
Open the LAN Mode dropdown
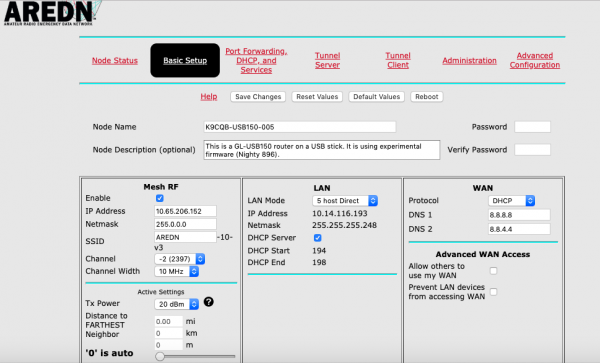[x=345, y=201]
